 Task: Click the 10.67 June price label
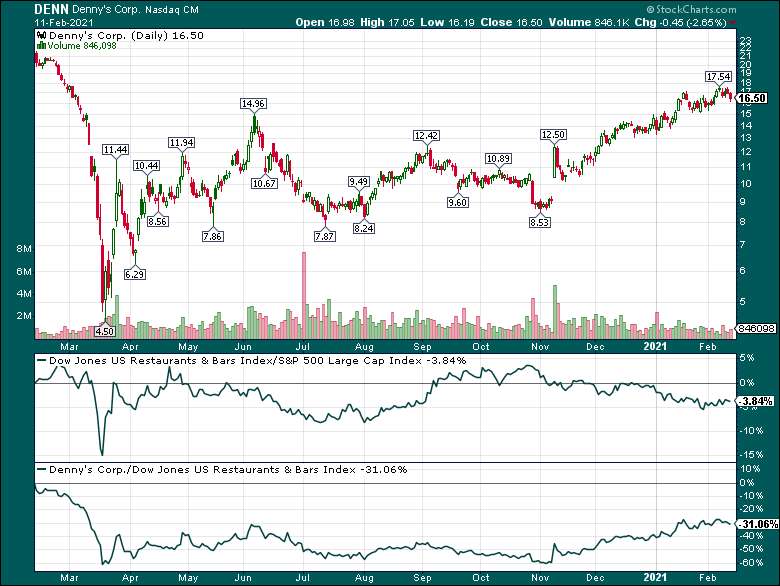pyautogui.click(x=264, y=183)
